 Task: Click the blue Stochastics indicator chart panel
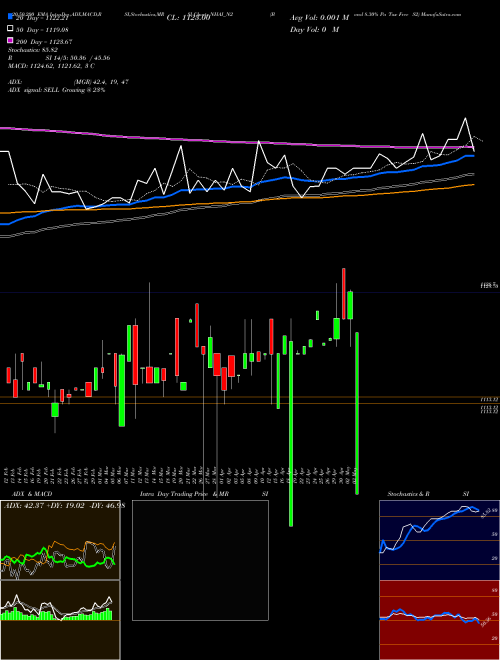click(439, 540)
